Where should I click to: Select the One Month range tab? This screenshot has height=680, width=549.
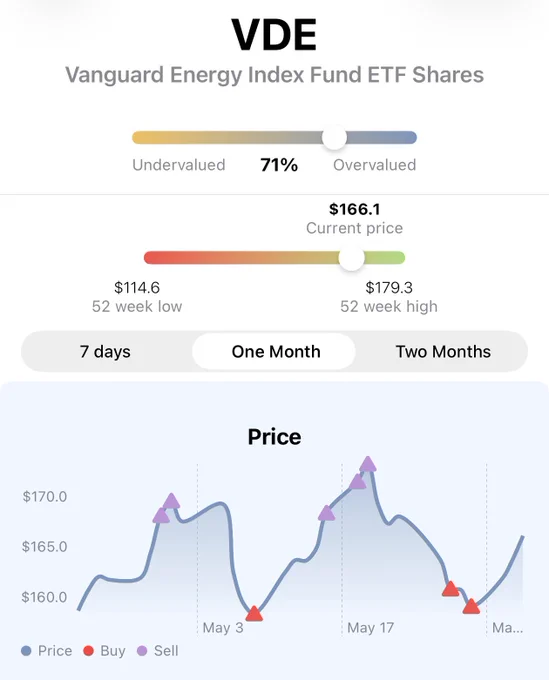tap(274, 351)
